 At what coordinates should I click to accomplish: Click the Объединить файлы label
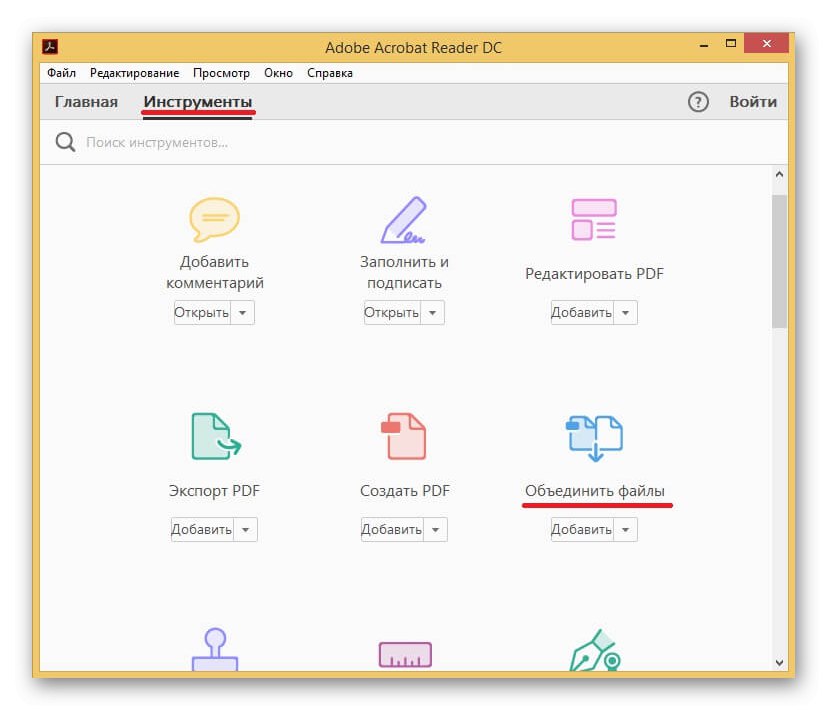pyautogui.click(x=594, y=491)
